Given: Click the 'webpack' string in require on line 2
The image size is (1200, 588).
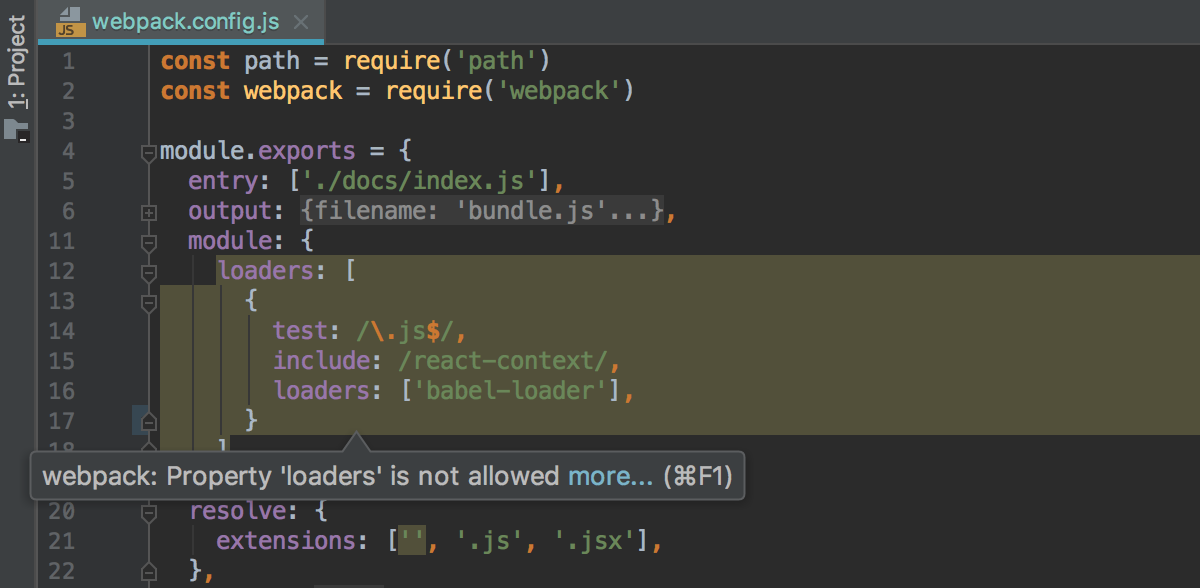Looking at the screenshot, I should click(558, 91).
